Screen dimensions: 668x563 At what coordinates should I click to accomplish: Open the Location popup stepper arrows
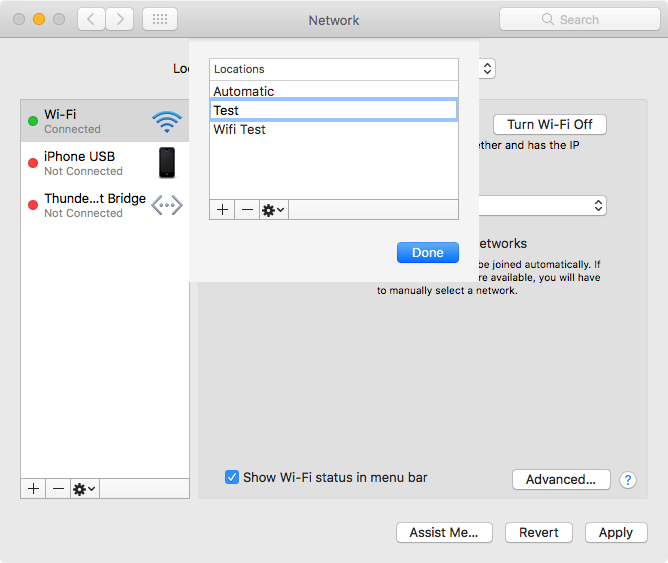[487, 69]
